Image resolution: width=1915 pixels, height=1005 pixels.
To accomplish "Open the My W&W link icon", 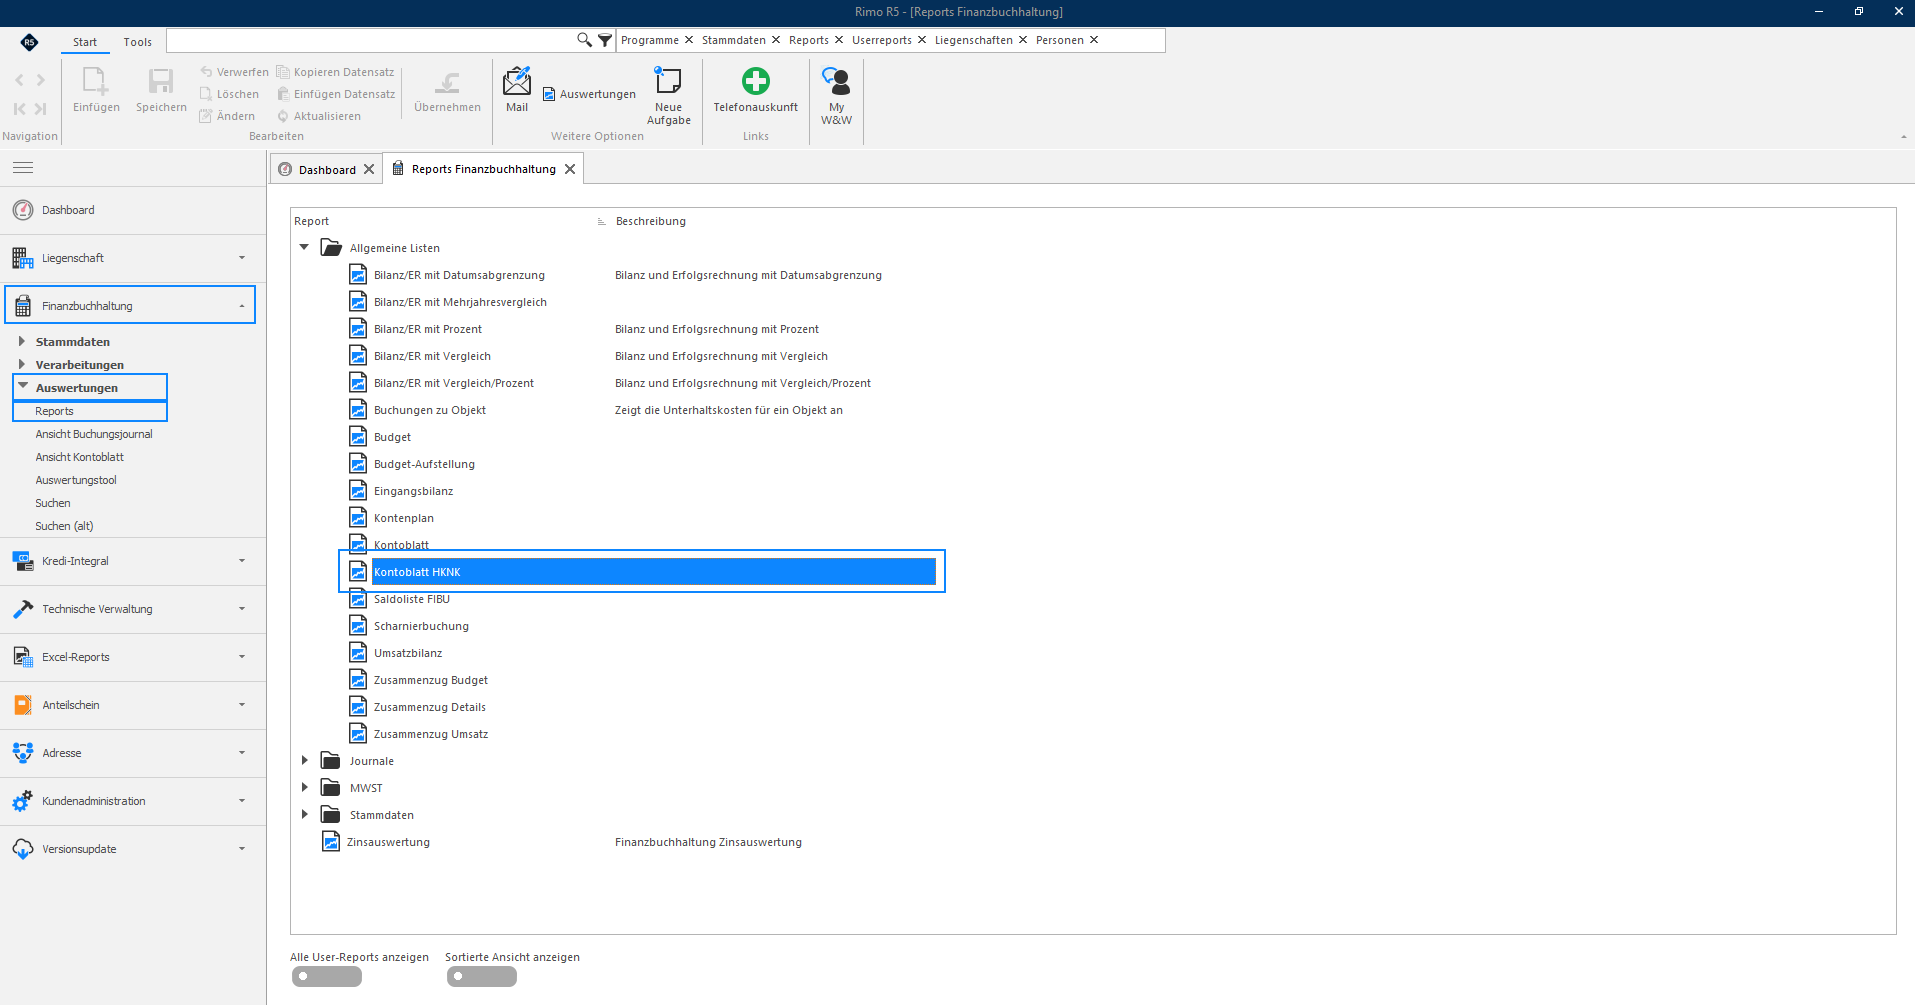I will pos(836,81).
